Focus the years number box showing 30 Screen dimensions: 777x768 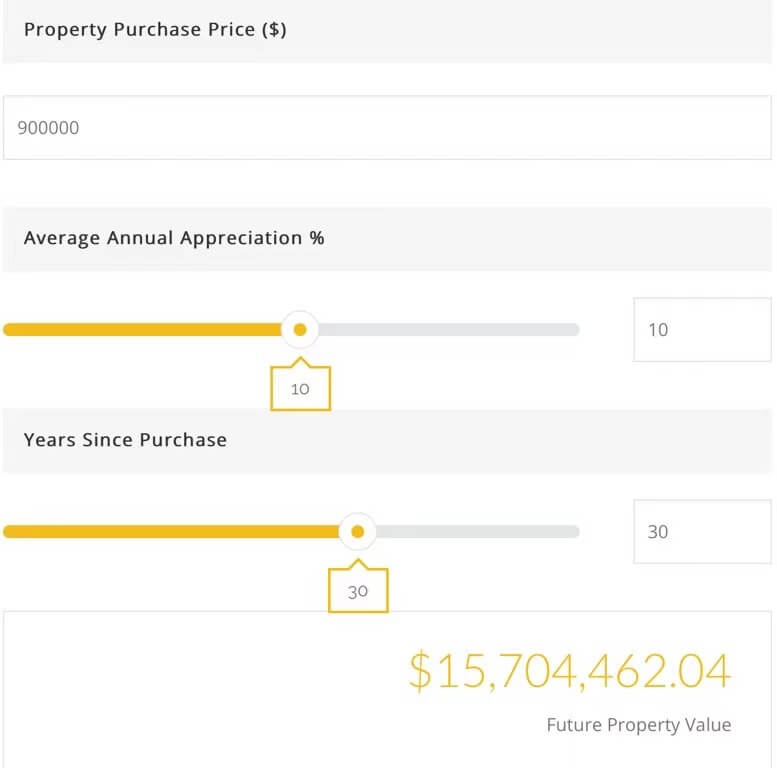[x=701, y=532]
